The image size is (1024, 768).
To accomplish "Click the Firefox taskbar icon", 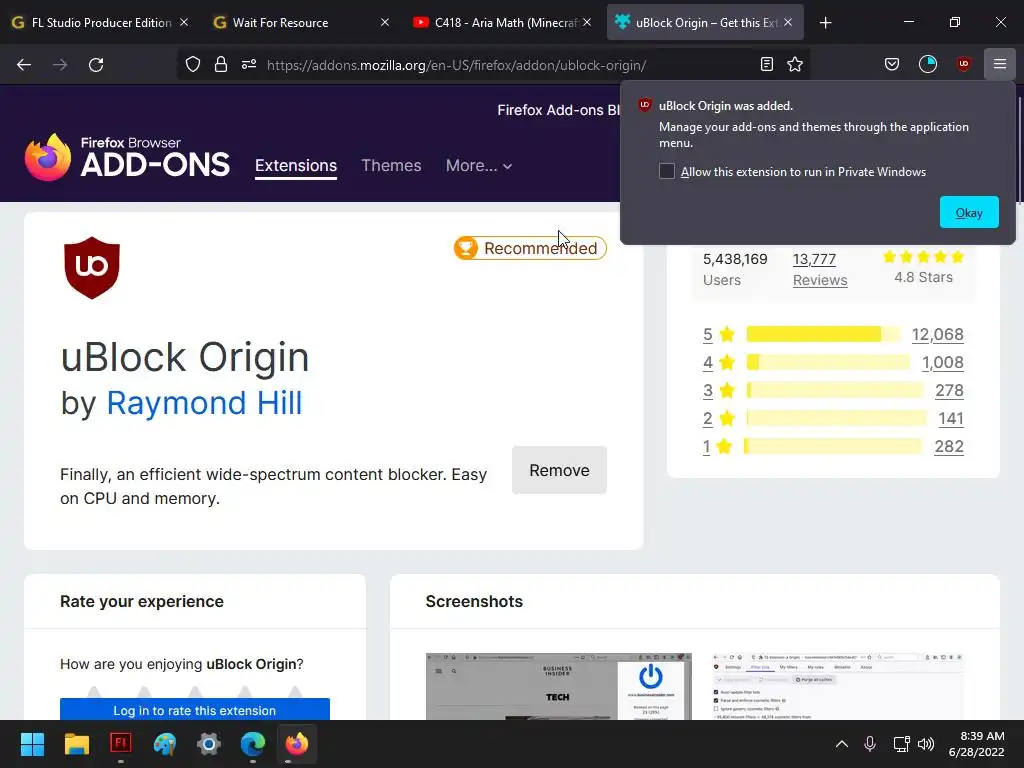I will (x=296, y=744).
